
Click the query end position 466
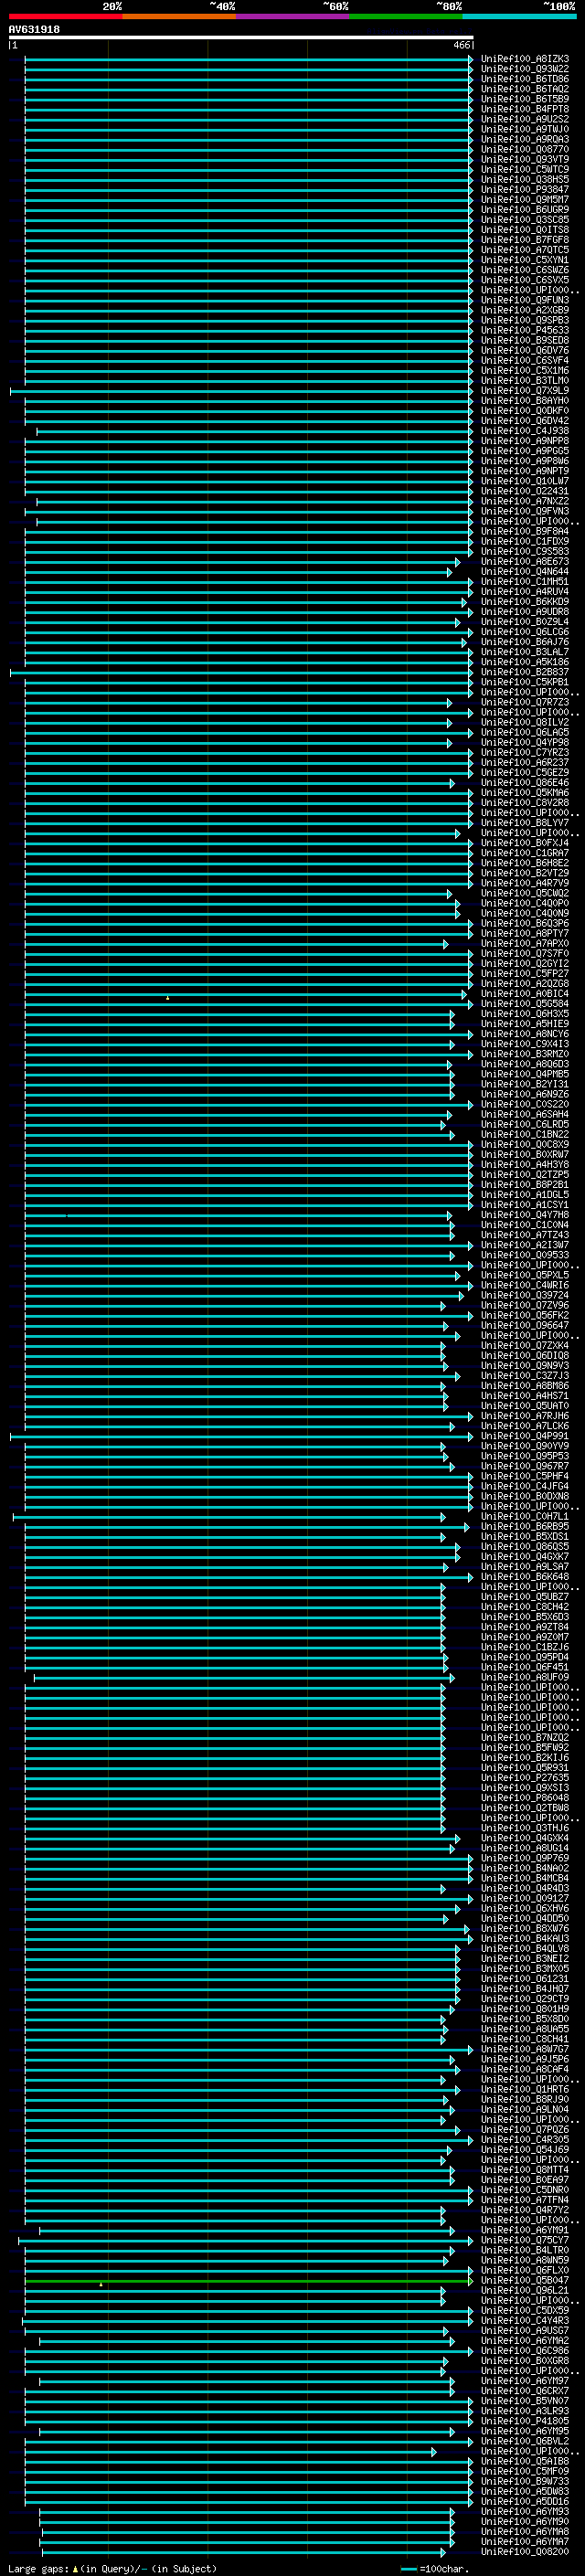point(462,45)
